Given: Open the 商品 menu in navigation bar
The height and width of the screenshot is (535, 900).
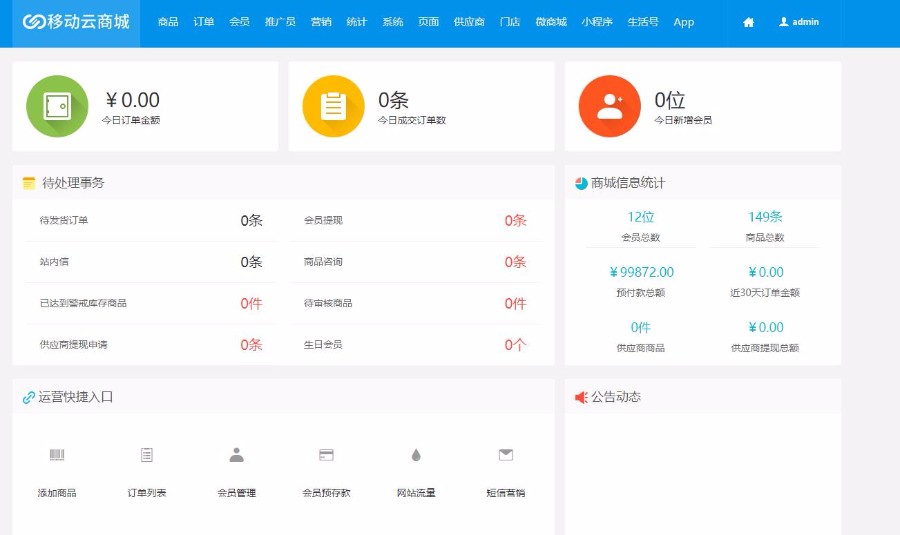Looking at the screenshot, I should click(168, 22).
